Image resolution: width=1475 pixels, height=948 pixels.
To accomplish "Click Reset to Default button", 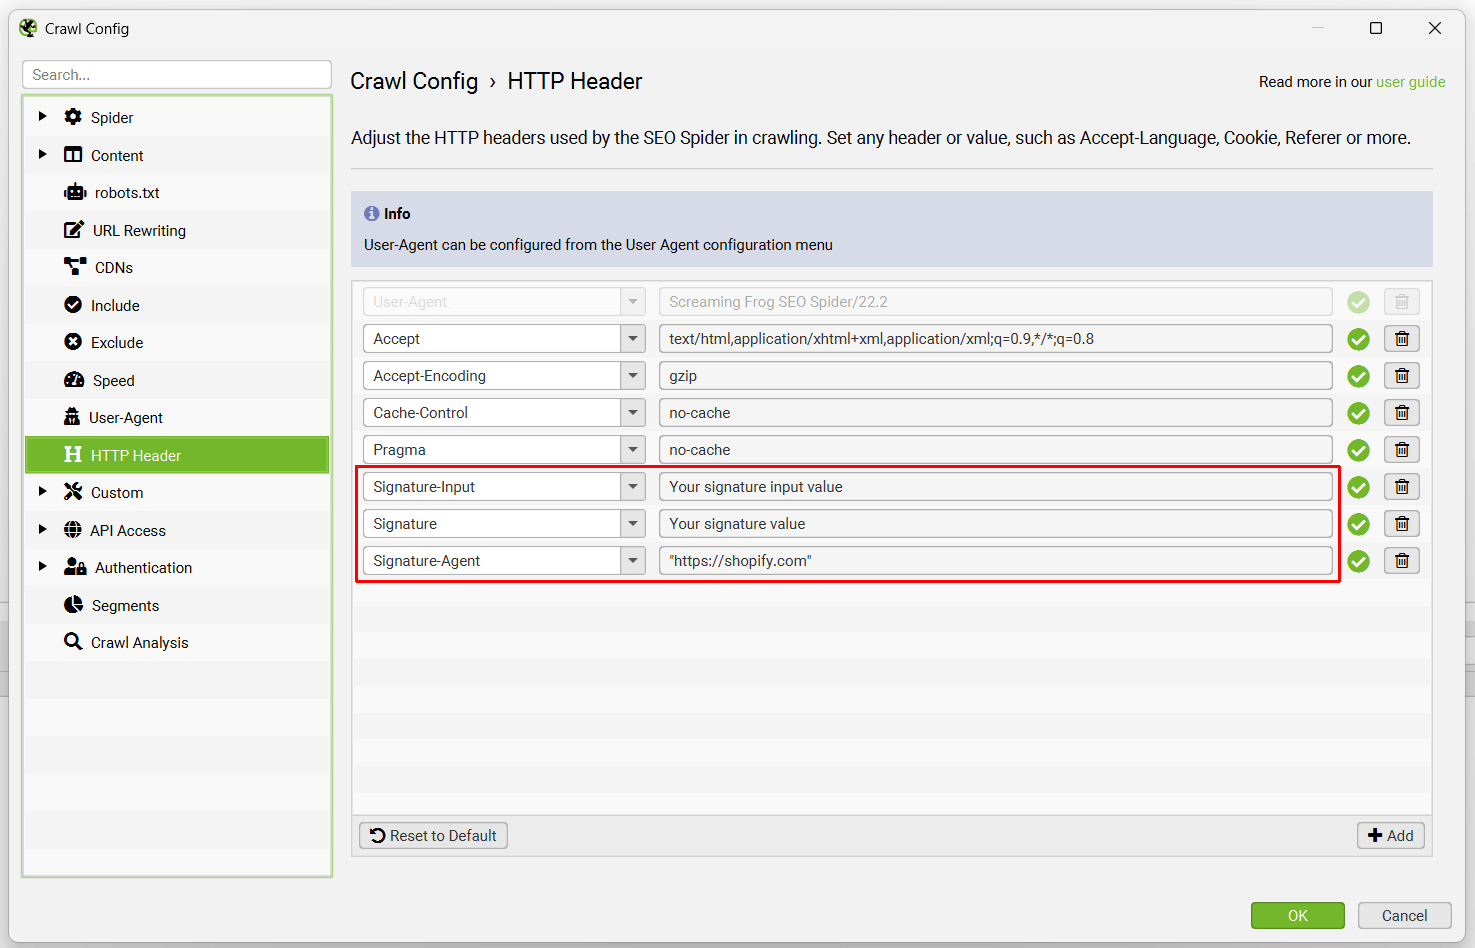I will [433, 835].
